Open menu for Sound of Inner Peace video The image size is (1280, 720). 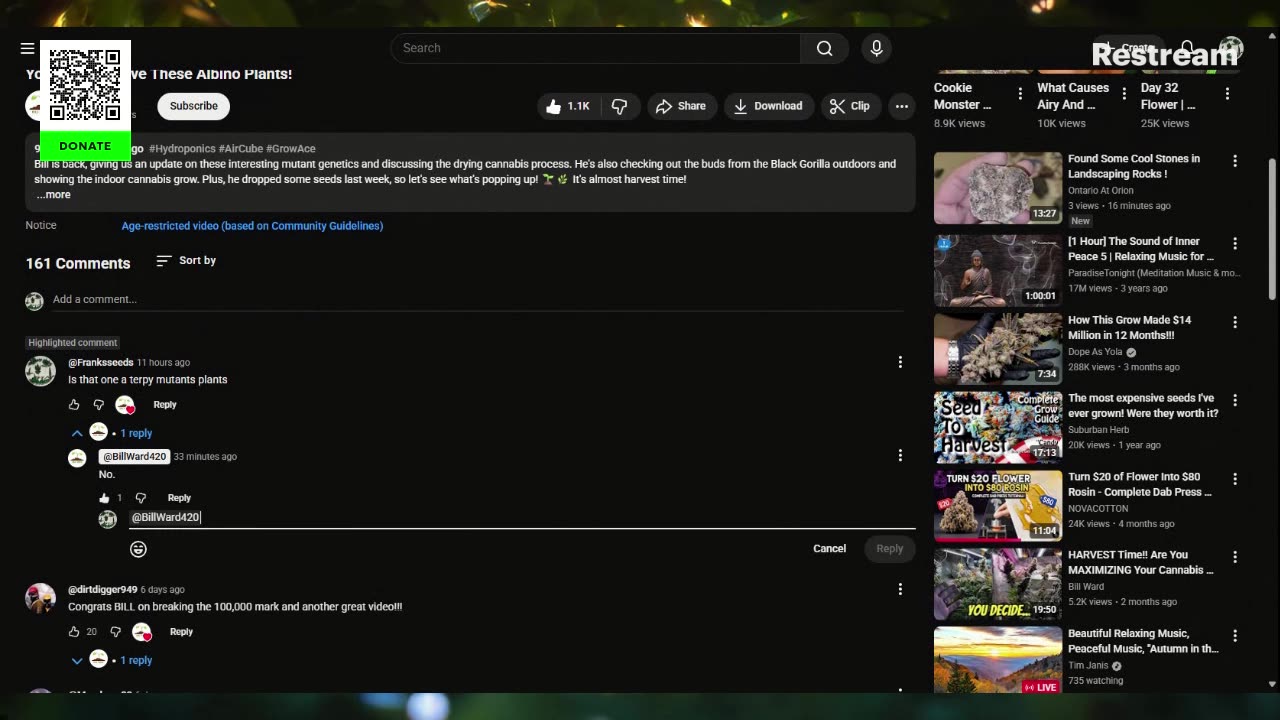click(1235, 243)
